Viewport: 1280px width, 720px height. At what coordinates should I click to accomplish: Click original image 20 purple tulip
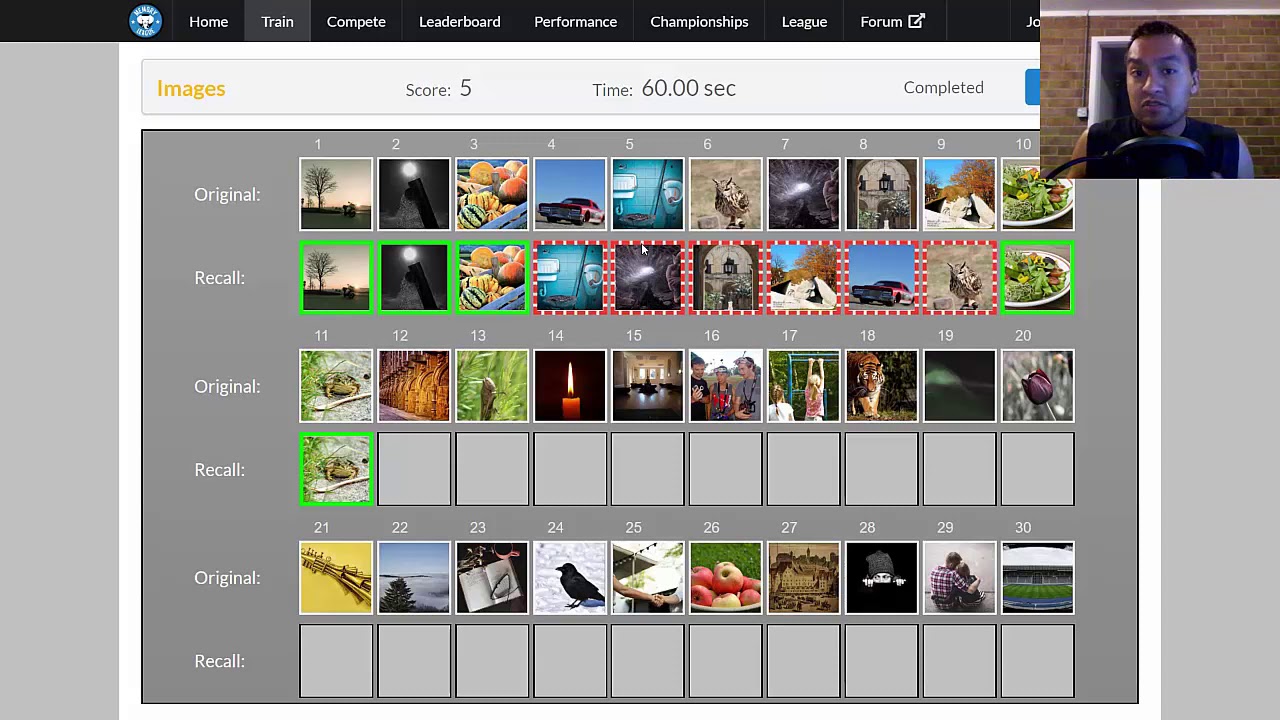coord(1038,386)
